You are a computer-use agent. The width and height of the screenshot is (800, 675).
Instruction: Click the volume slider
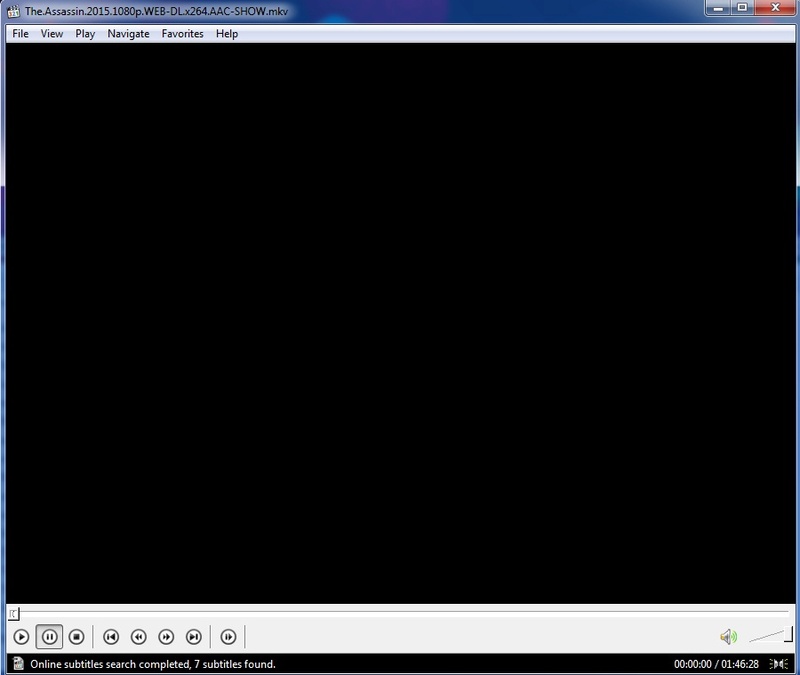(770, 636)
